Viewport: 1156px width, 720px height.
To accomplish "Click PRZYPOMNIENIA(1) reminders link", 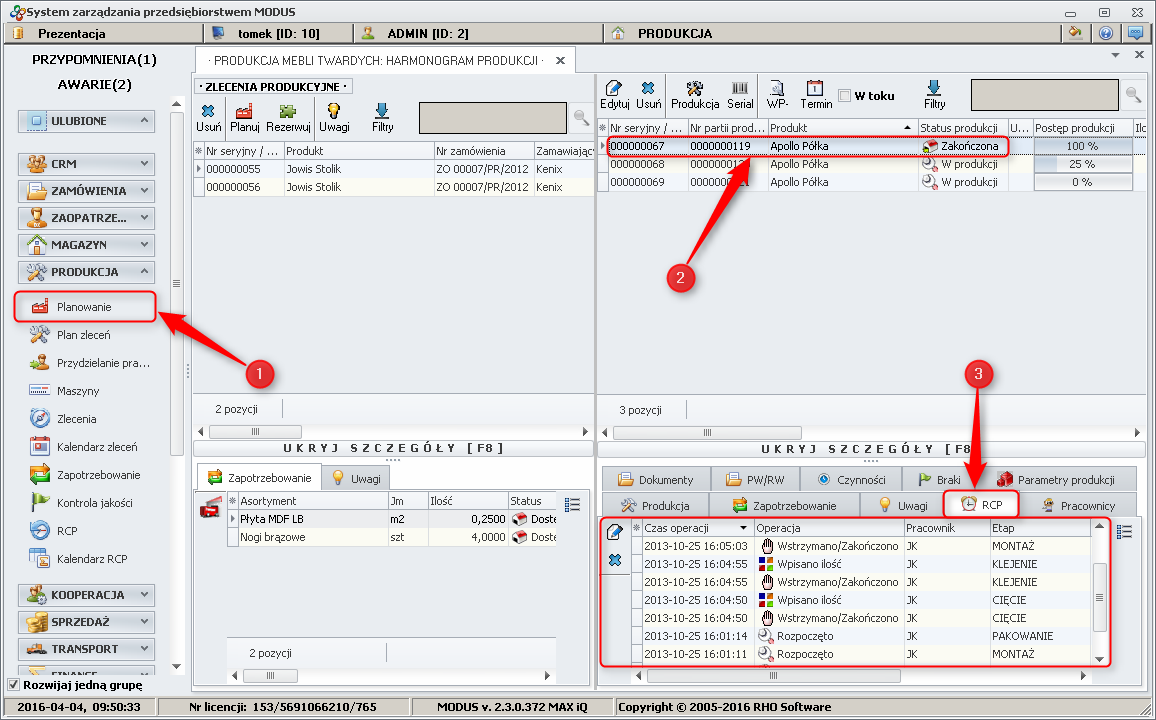I will [94, 60].
